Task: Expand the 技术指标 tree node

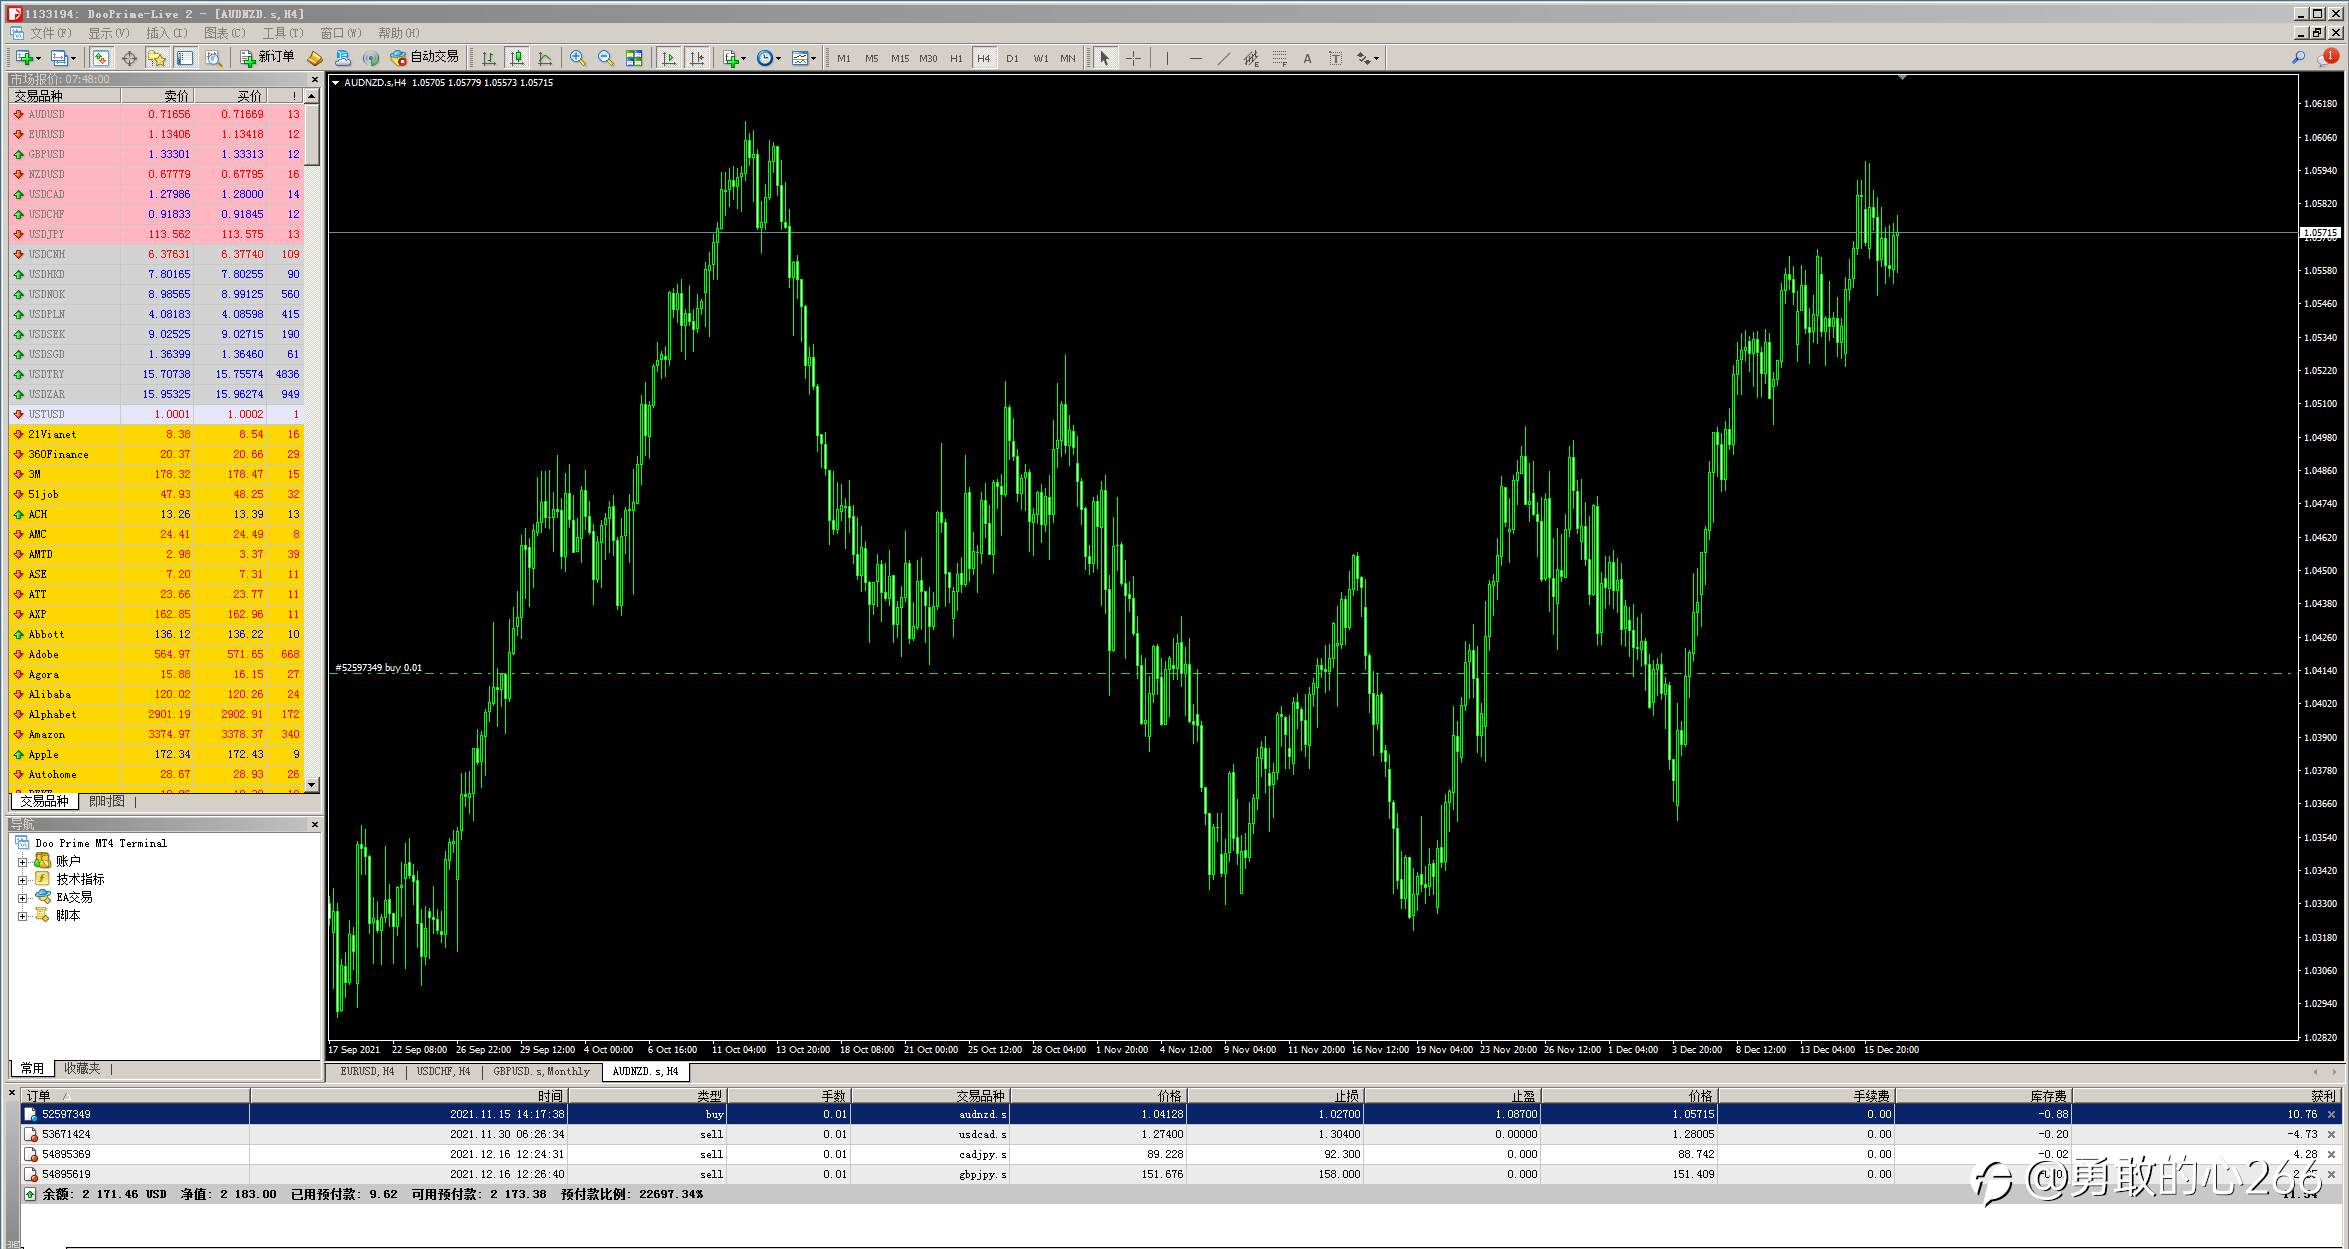Action: click(22, 880)
